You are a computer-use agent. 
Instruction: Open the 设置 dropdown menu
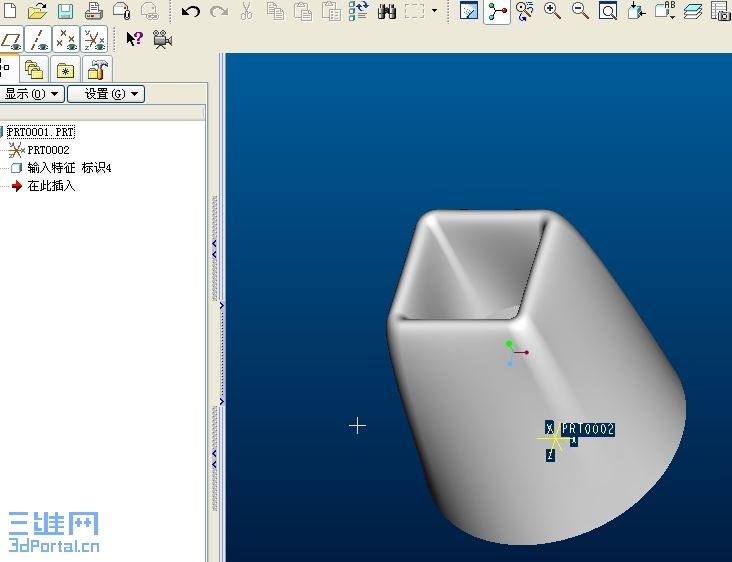(x=106, y=94)
